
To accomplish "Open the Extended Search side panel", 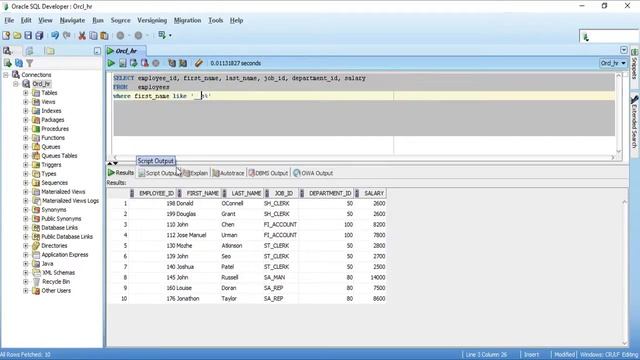I will click(x=634, y=123).
